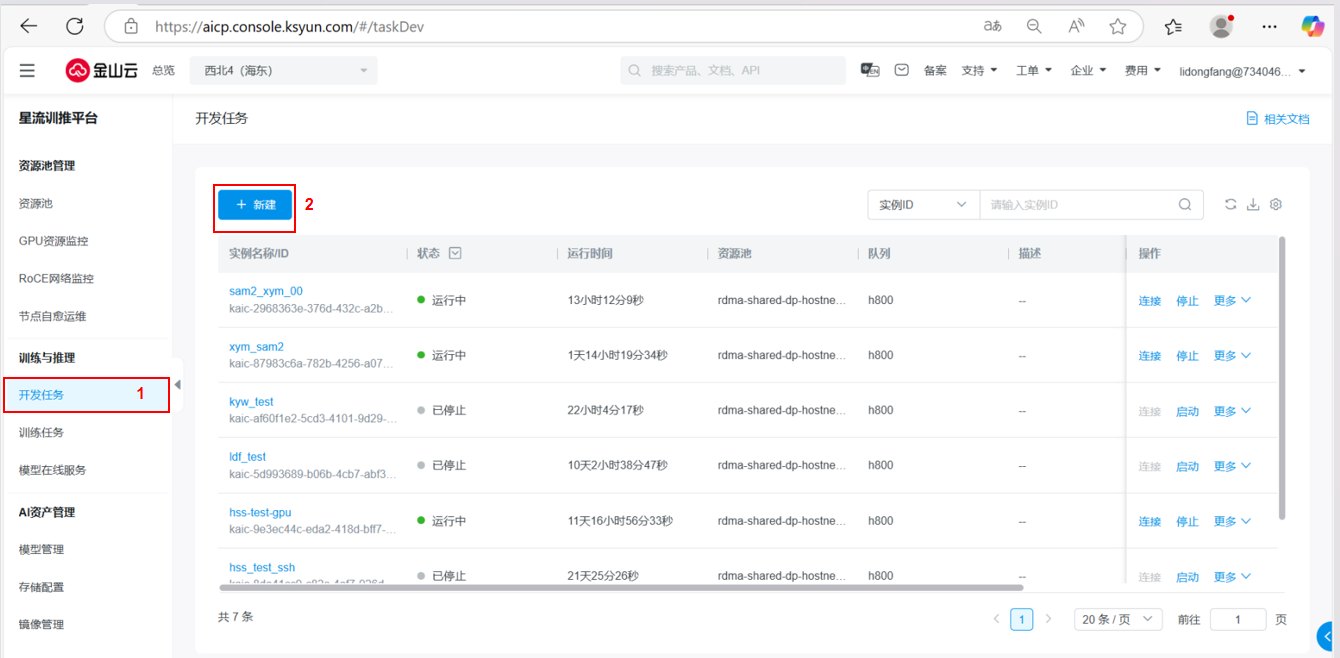Open the 资源池 sidebar menu item
Image resolution: width=1340 pixels, height=658 pixels.
pyautogui.click(x=35, y=204)
